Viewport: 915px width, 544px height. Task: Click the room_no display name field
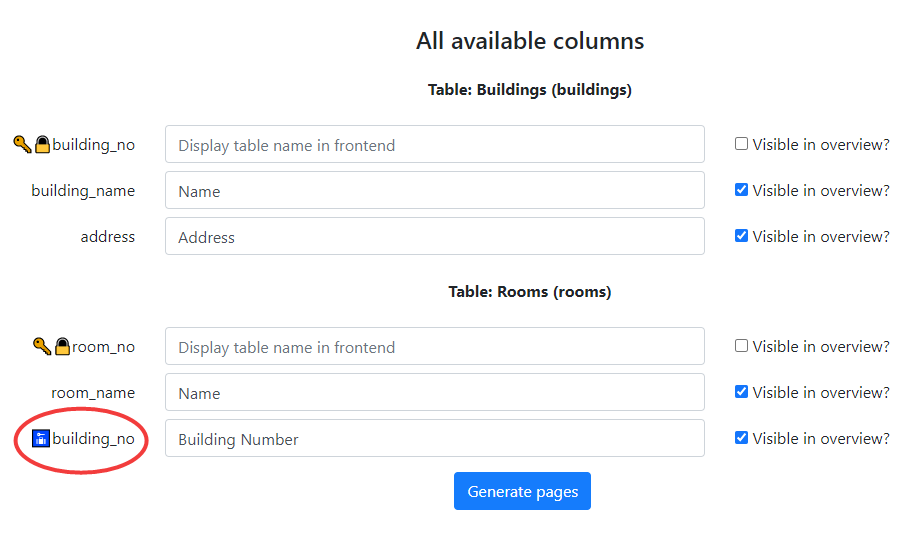[x=434, y=347]
